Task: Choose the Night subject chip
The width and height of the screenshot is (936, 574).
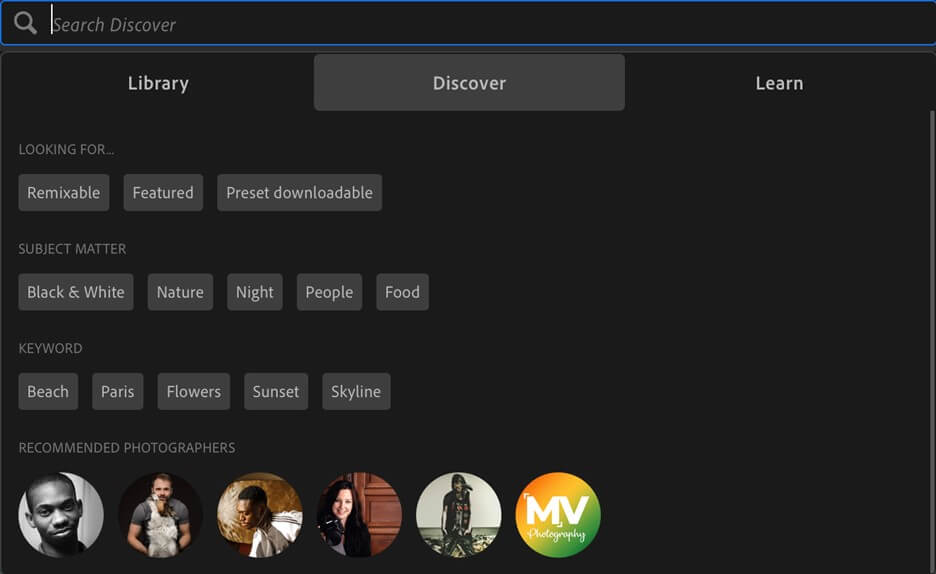Action: pos(255,292)
